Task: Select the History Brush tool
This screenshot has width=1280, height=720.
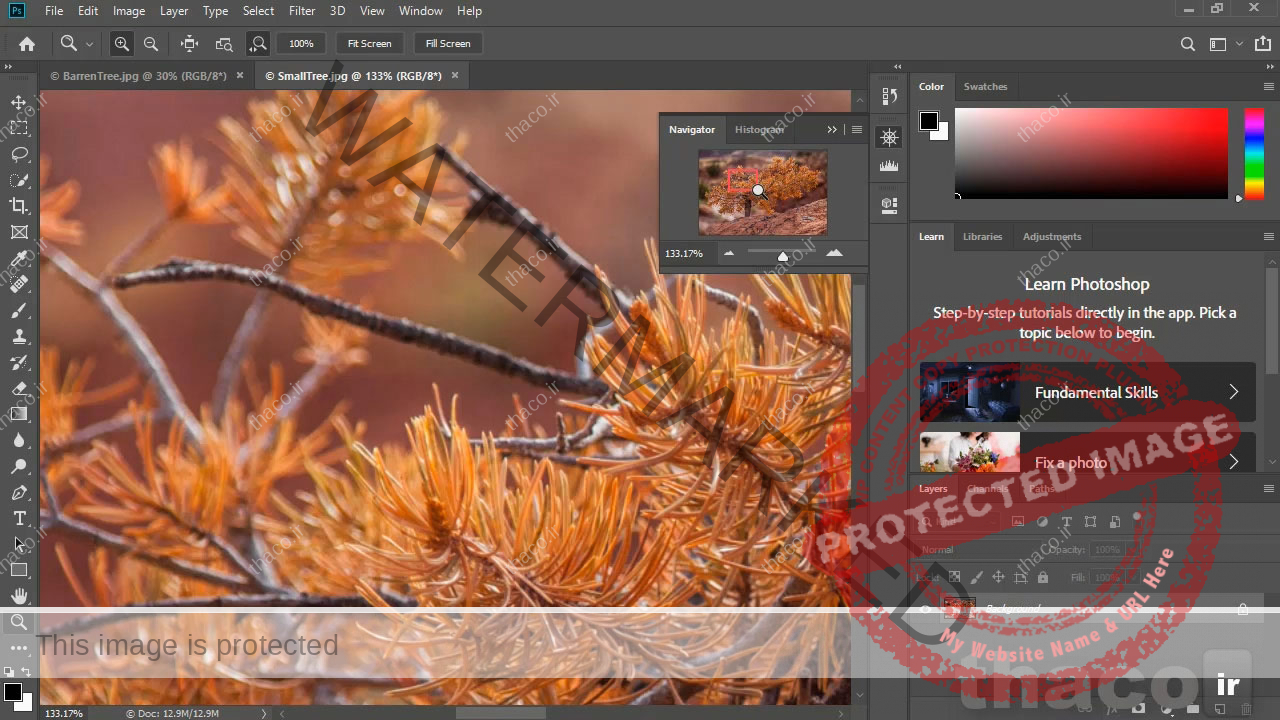Action: (x=19, y=363)
